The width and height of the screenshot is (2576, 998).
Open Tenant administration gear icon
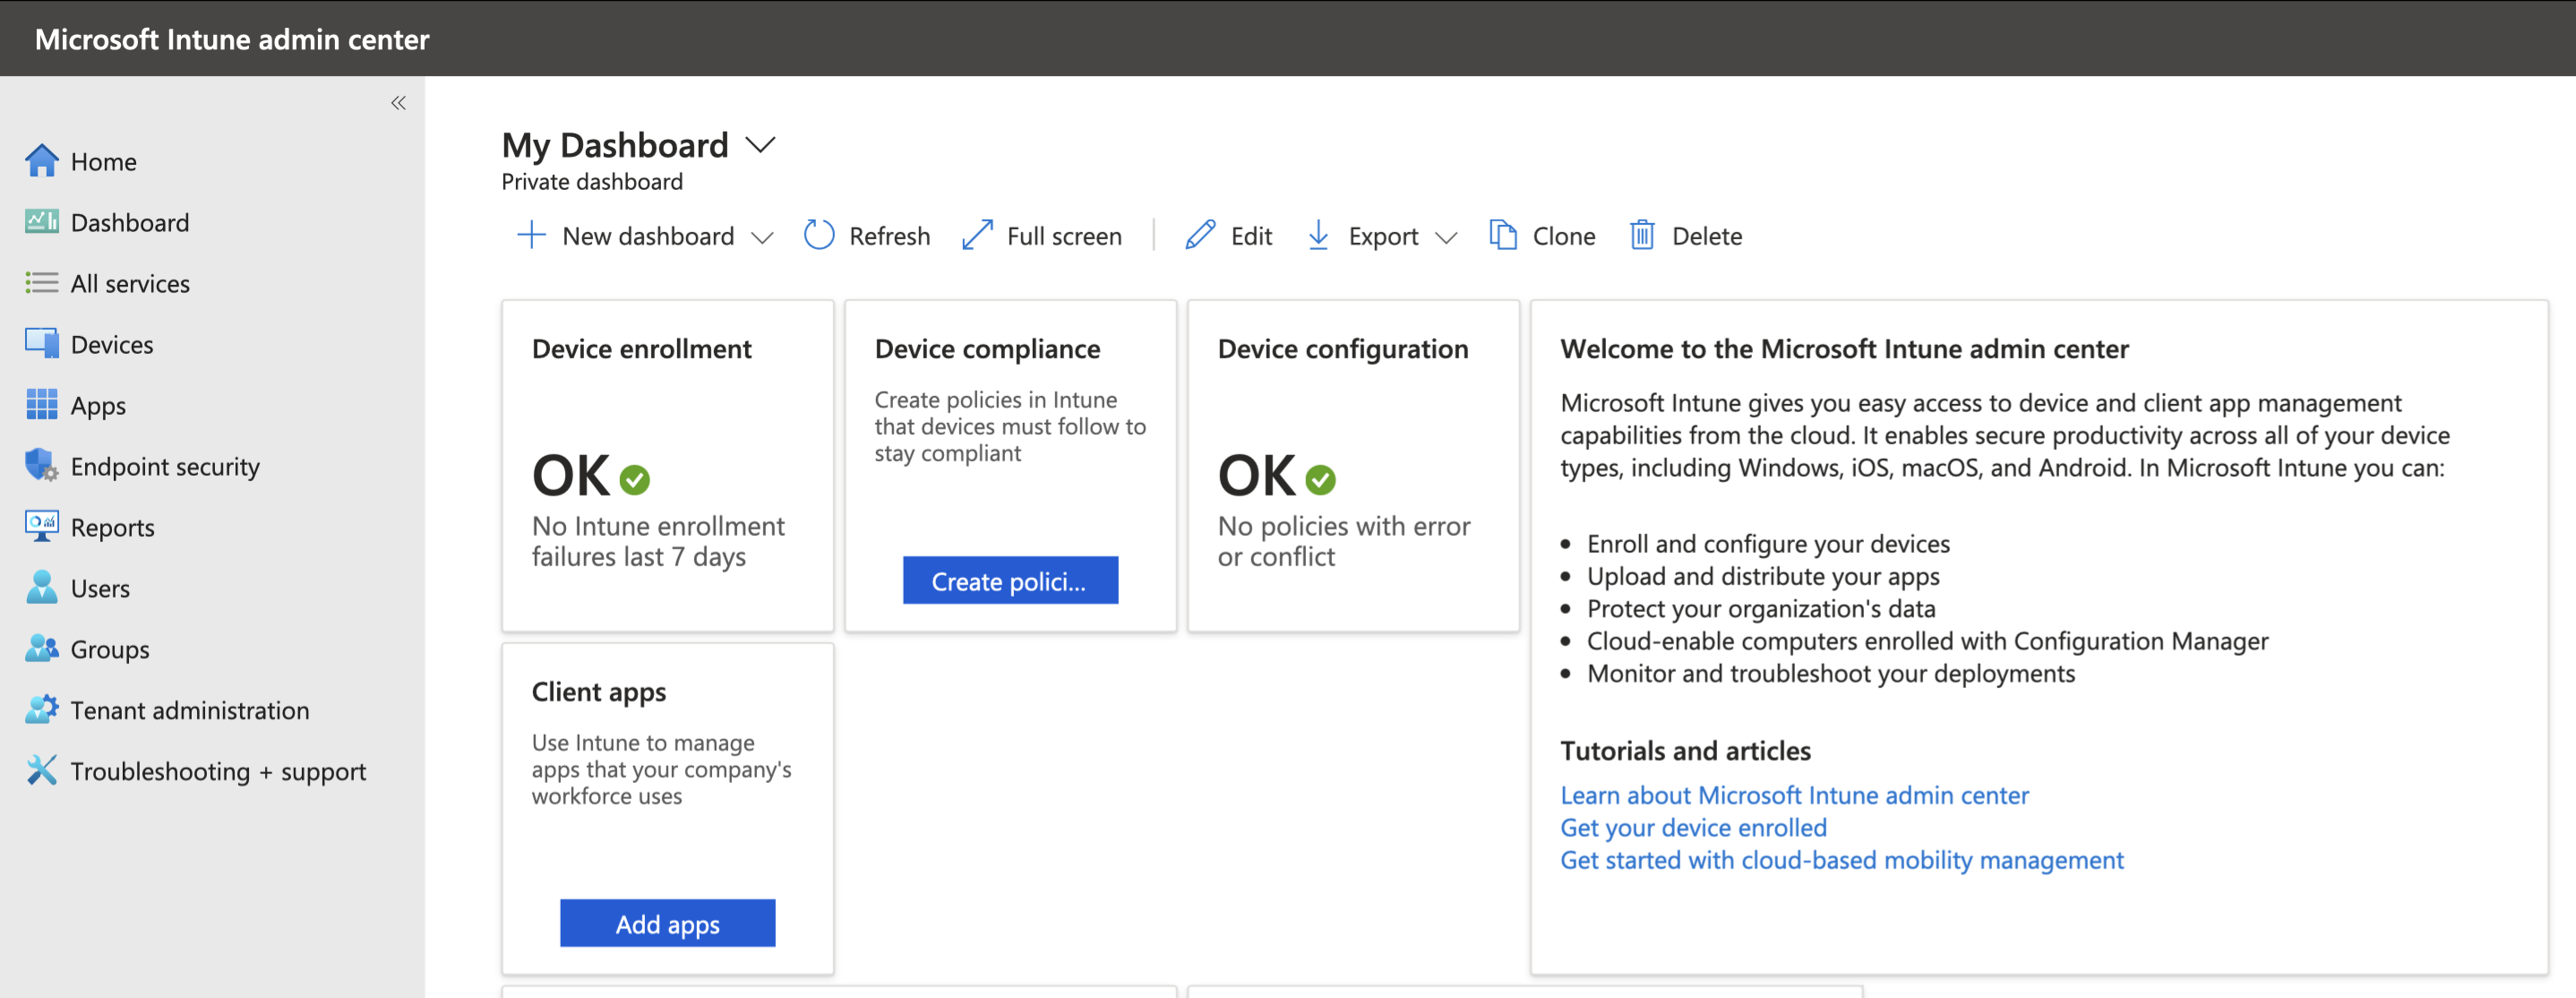42,710
